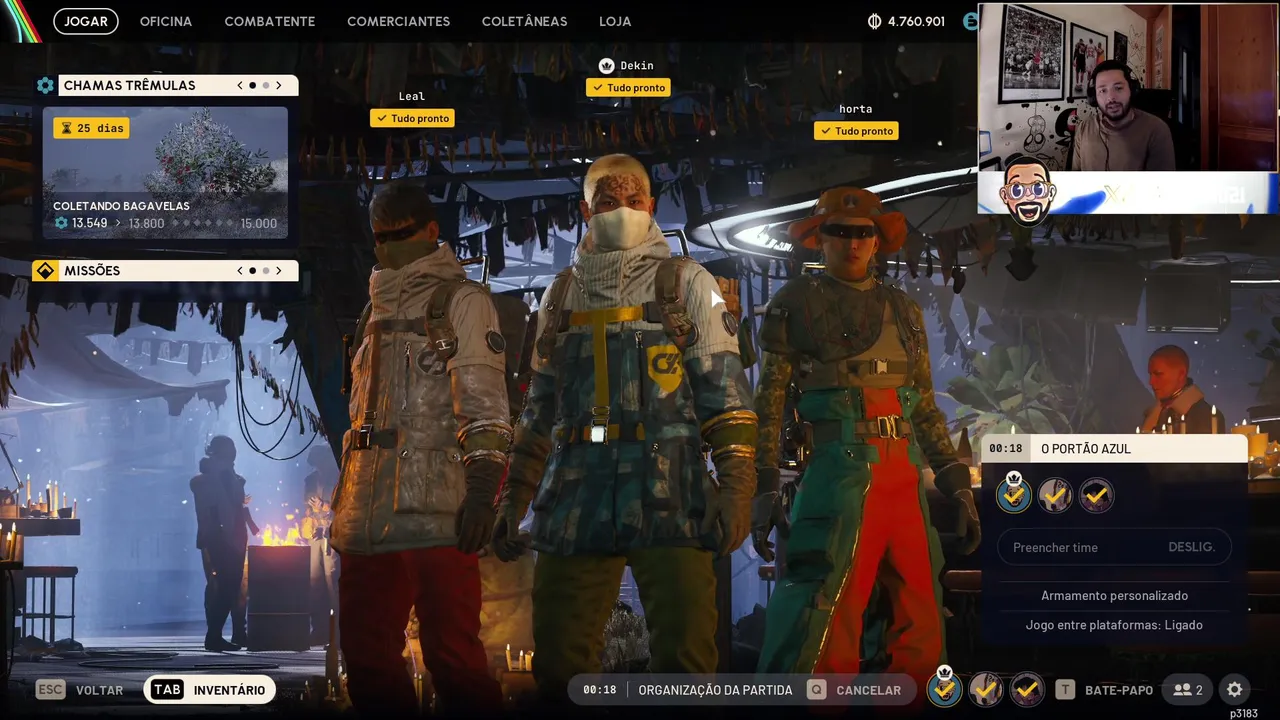Select the leader avatar in O Portão Azul panel

(1014, 494)
